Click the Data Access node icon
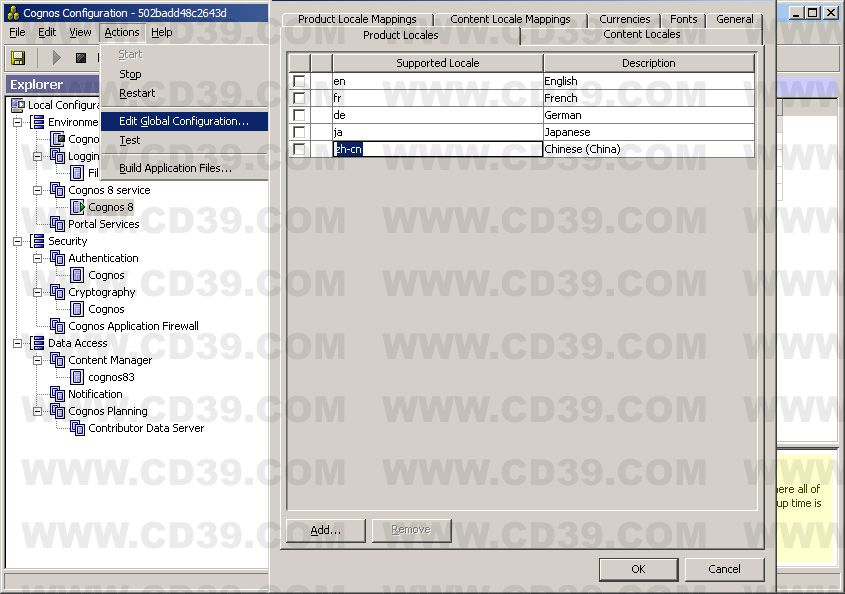The height and width of the screenshot is (594, 845). pos(38,343)
